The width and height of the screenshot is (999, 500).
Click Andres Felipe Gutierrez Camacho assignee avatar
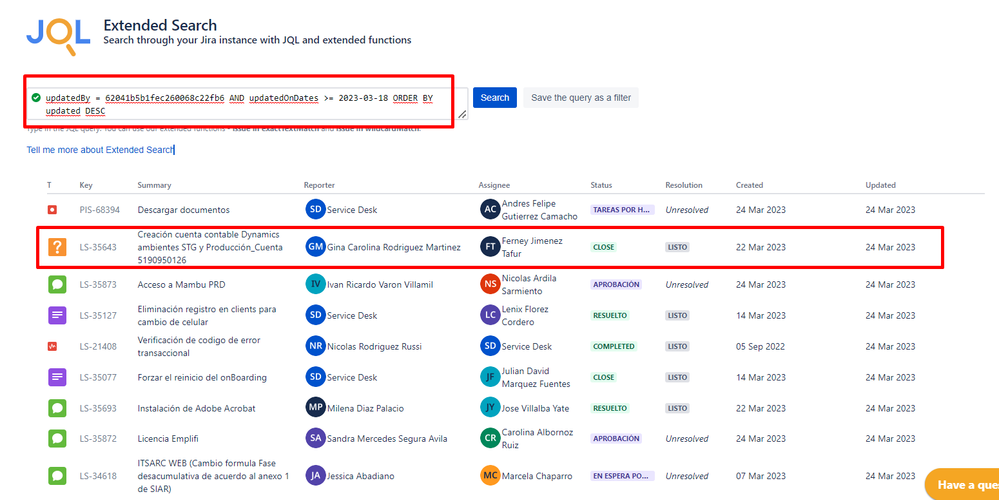pos(490,210)
